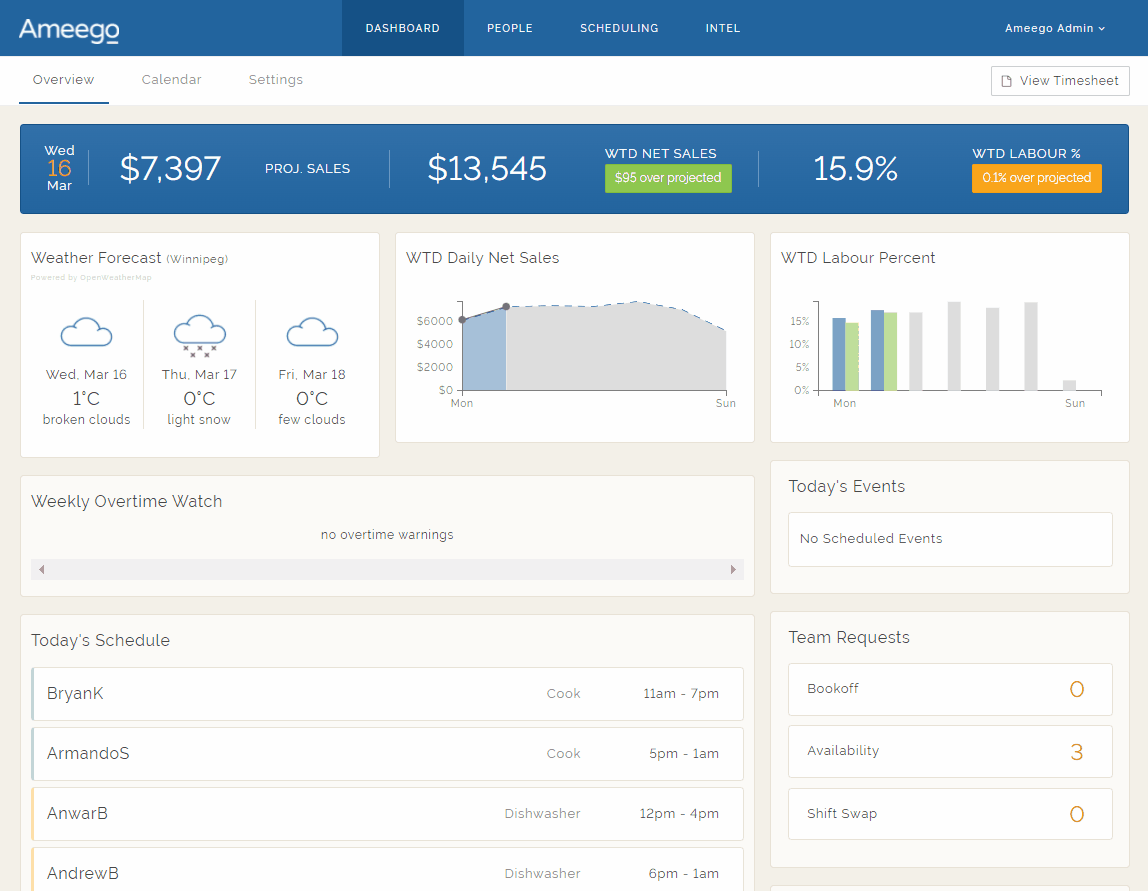Go to the Intel section
This screenshot has width=1148, height=891.
[x=722, y=28]
